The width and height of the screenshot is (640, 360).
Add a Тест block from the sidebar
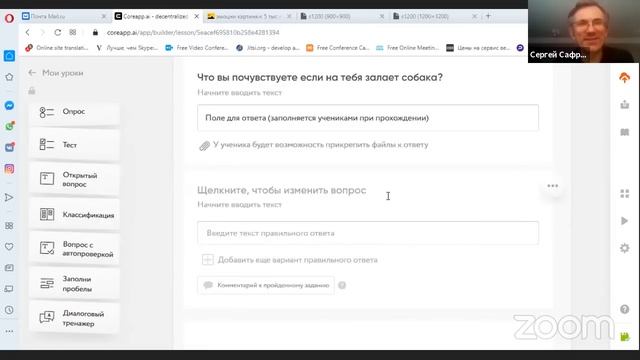[x=74, y=145]
